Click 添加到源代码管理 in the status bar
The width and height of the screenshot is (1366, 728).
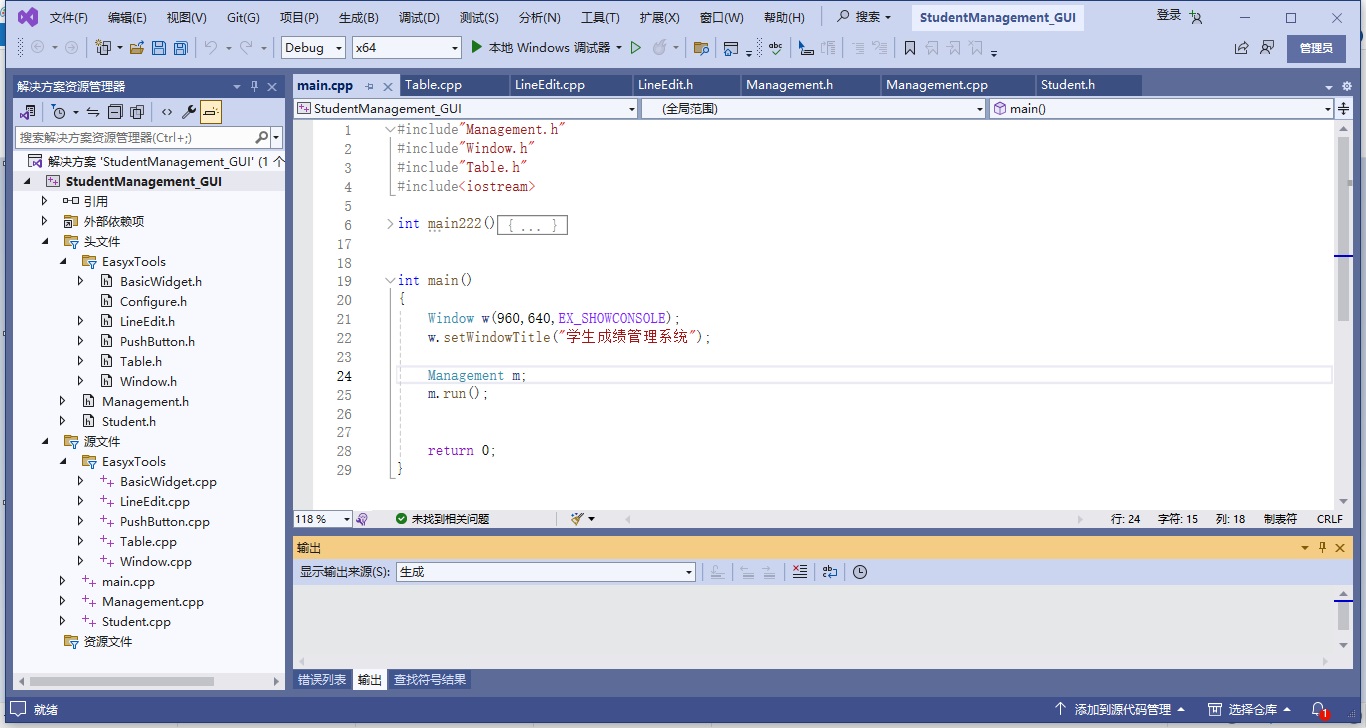1121,709
